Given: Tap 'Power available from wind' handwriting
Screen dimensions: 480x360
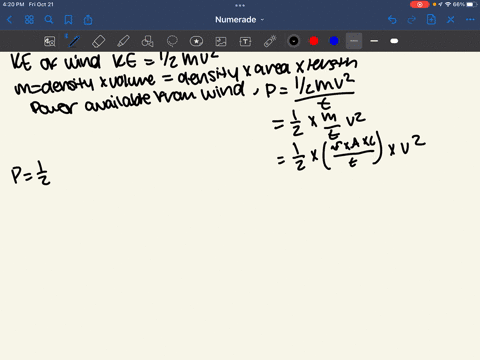Looking at the screenshot, I should (x=138, y=99).
